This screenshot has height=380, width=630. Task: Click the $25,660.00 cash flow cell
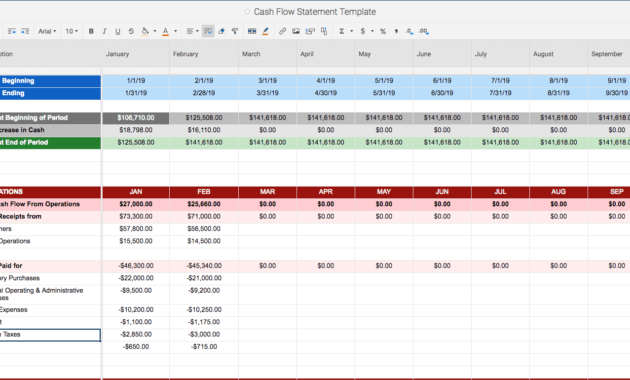coord(204,204)
